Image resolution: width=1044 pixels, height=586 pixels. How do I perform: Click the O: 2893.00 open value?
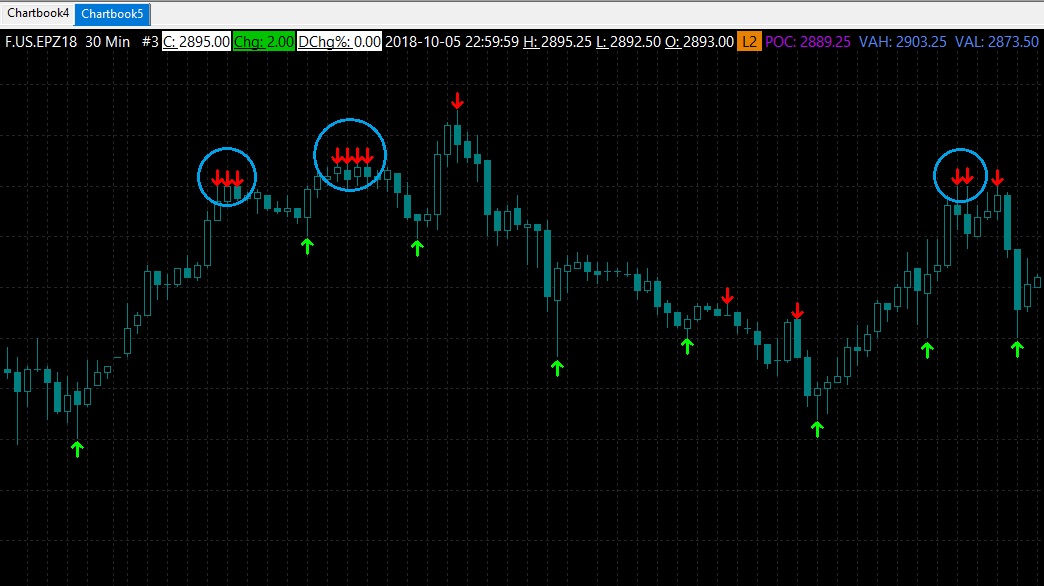[699, 42]
